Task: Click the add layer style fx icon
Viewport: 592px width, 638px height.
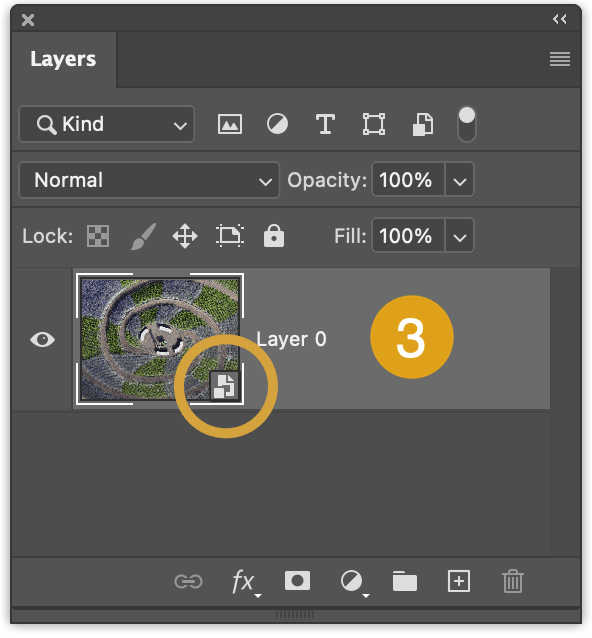Action: tap(245, 582)
